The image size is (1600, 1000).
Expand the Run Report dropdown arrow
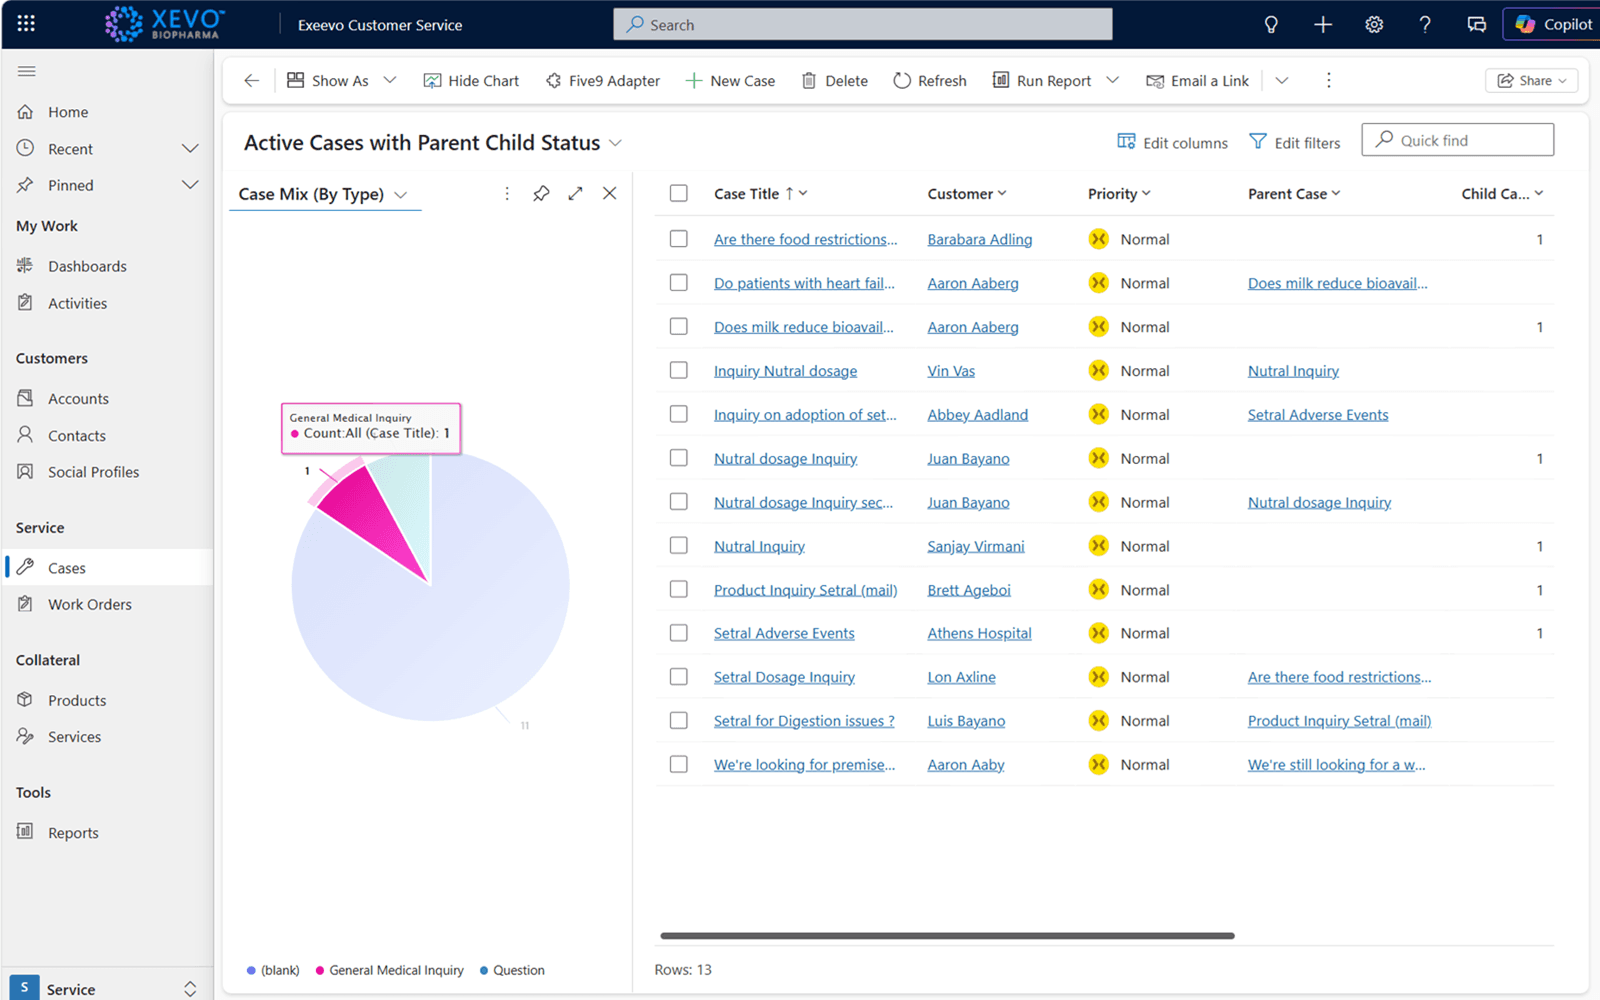coord(1112,81)
